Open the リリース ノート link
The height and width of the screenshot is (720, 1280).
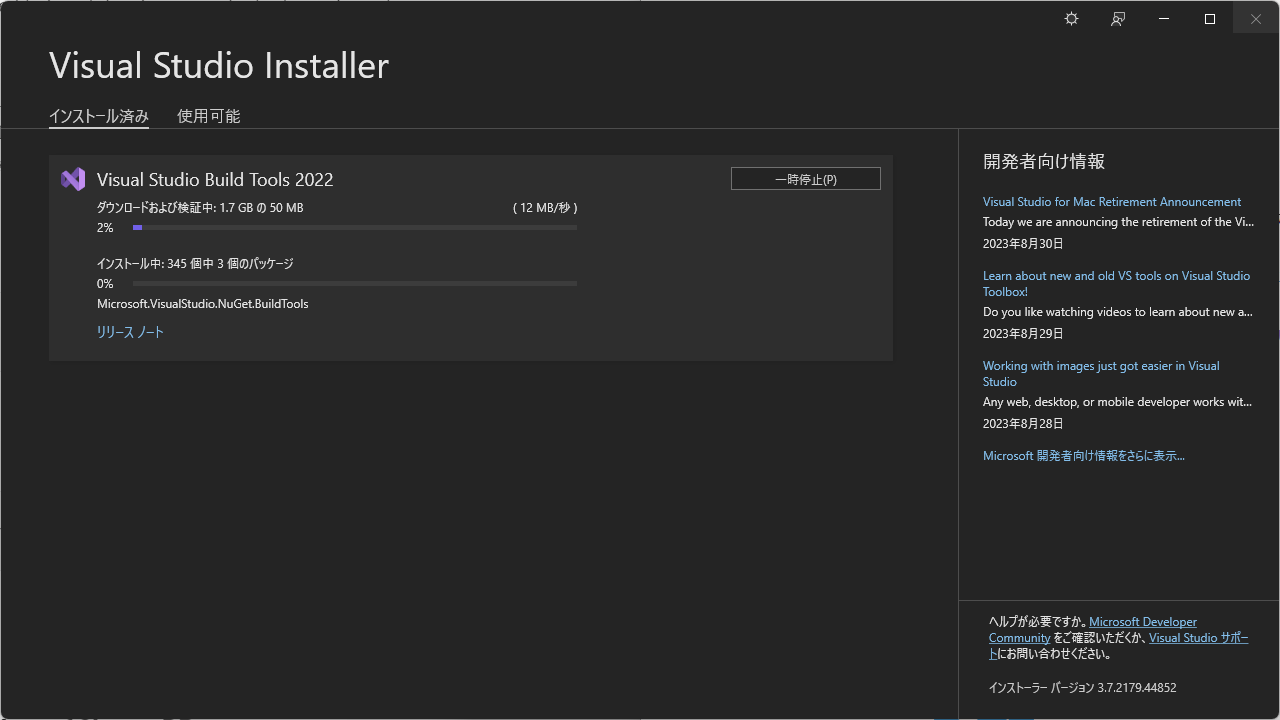click(x=130, y=332)
